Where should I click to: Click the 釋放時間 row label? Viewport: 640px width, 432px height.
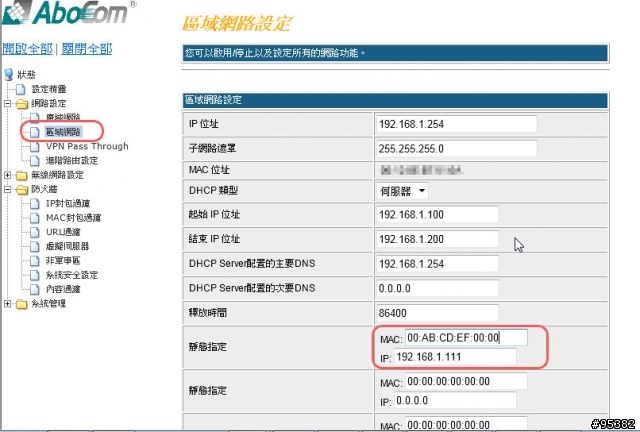[208, 313]
